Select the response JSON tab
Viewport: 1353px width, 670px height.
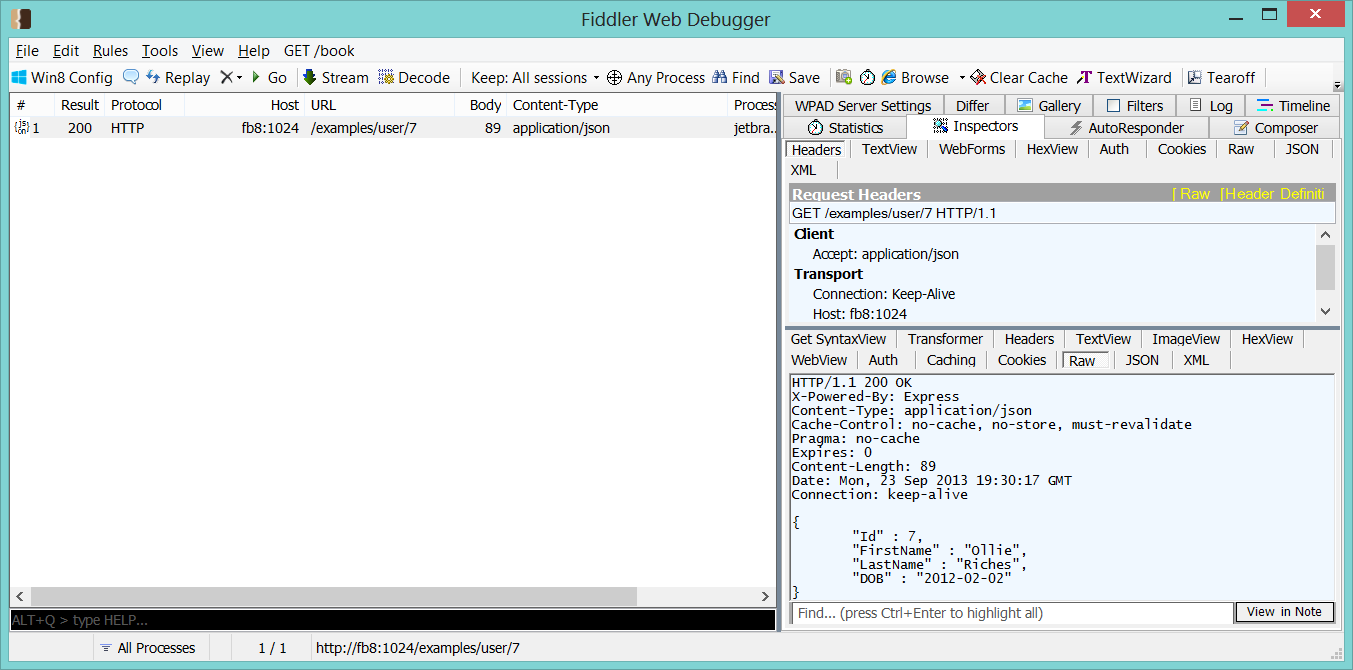[1142, 360]
